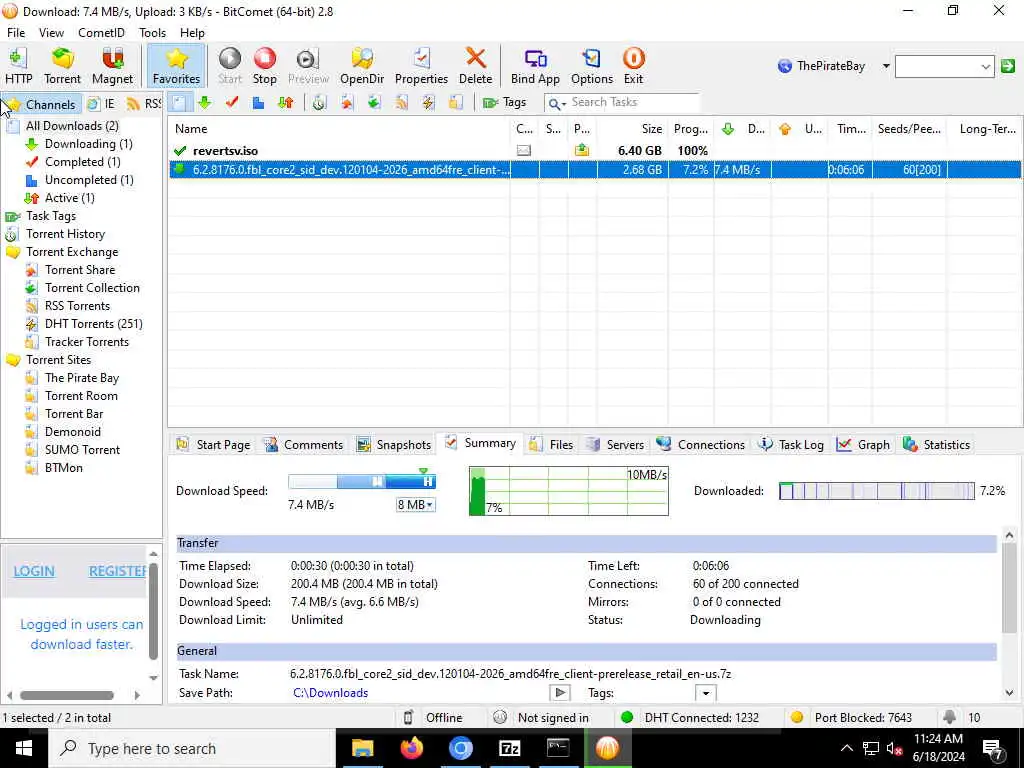Viewport: 1024px width, 768px height.
Task: Open the Options settings icon
Action: [592, 66]
